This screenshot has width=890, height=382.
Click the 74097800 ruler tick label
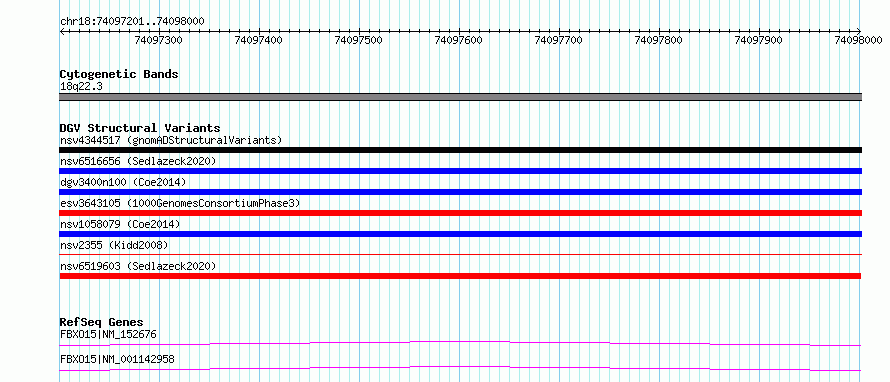tap(658, 40)
